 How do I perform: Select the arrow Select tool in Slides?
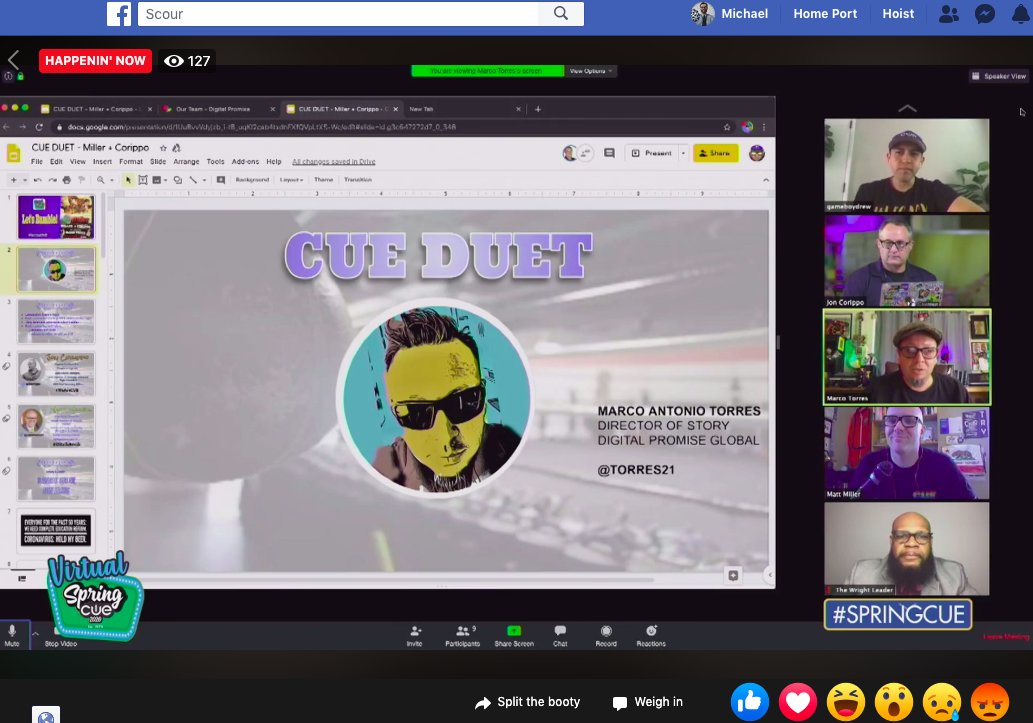point(128,180)
